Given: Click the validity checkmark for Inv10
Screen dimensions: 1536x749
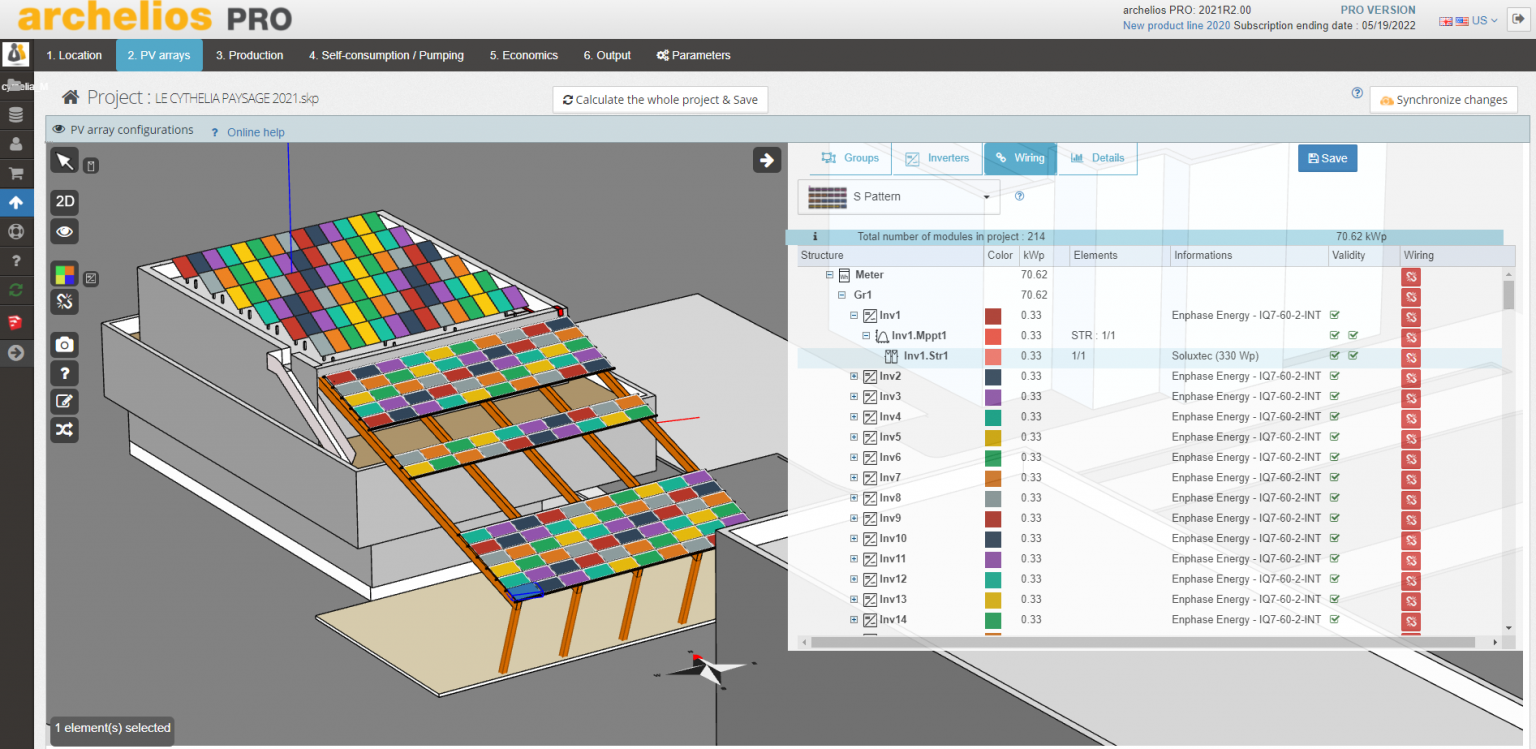Looking at the screenshot, I should 1334,538.
